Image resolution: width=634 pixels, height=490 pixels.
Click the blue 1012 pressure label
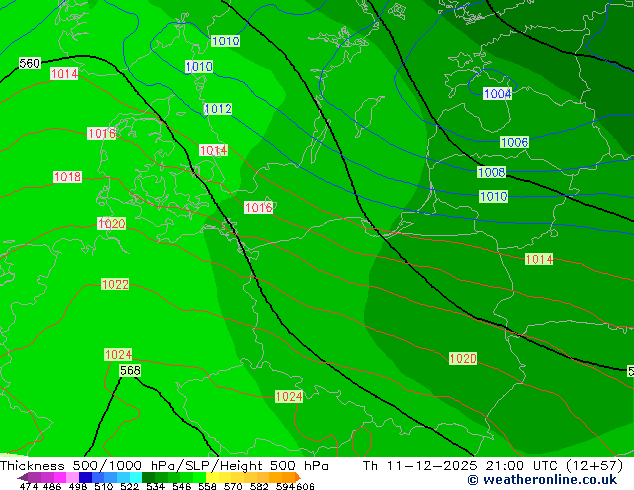click(x=218, y=109)
